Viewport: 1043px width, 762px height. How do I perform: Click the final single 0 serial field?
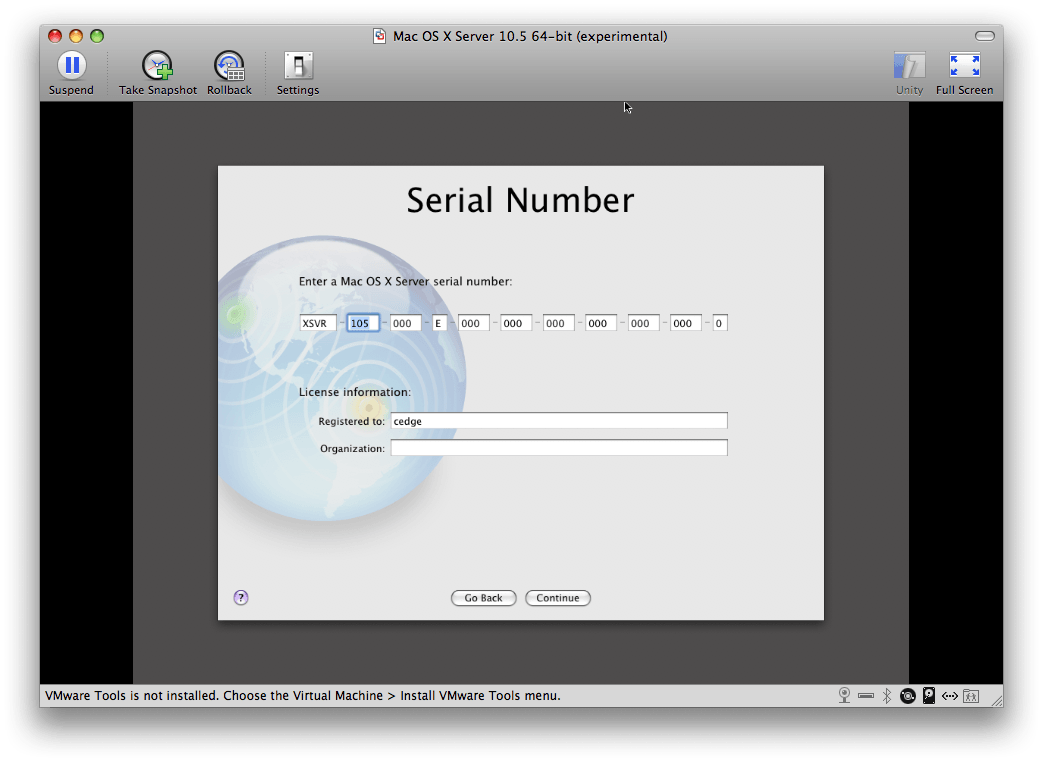click(x=720, y=323)
